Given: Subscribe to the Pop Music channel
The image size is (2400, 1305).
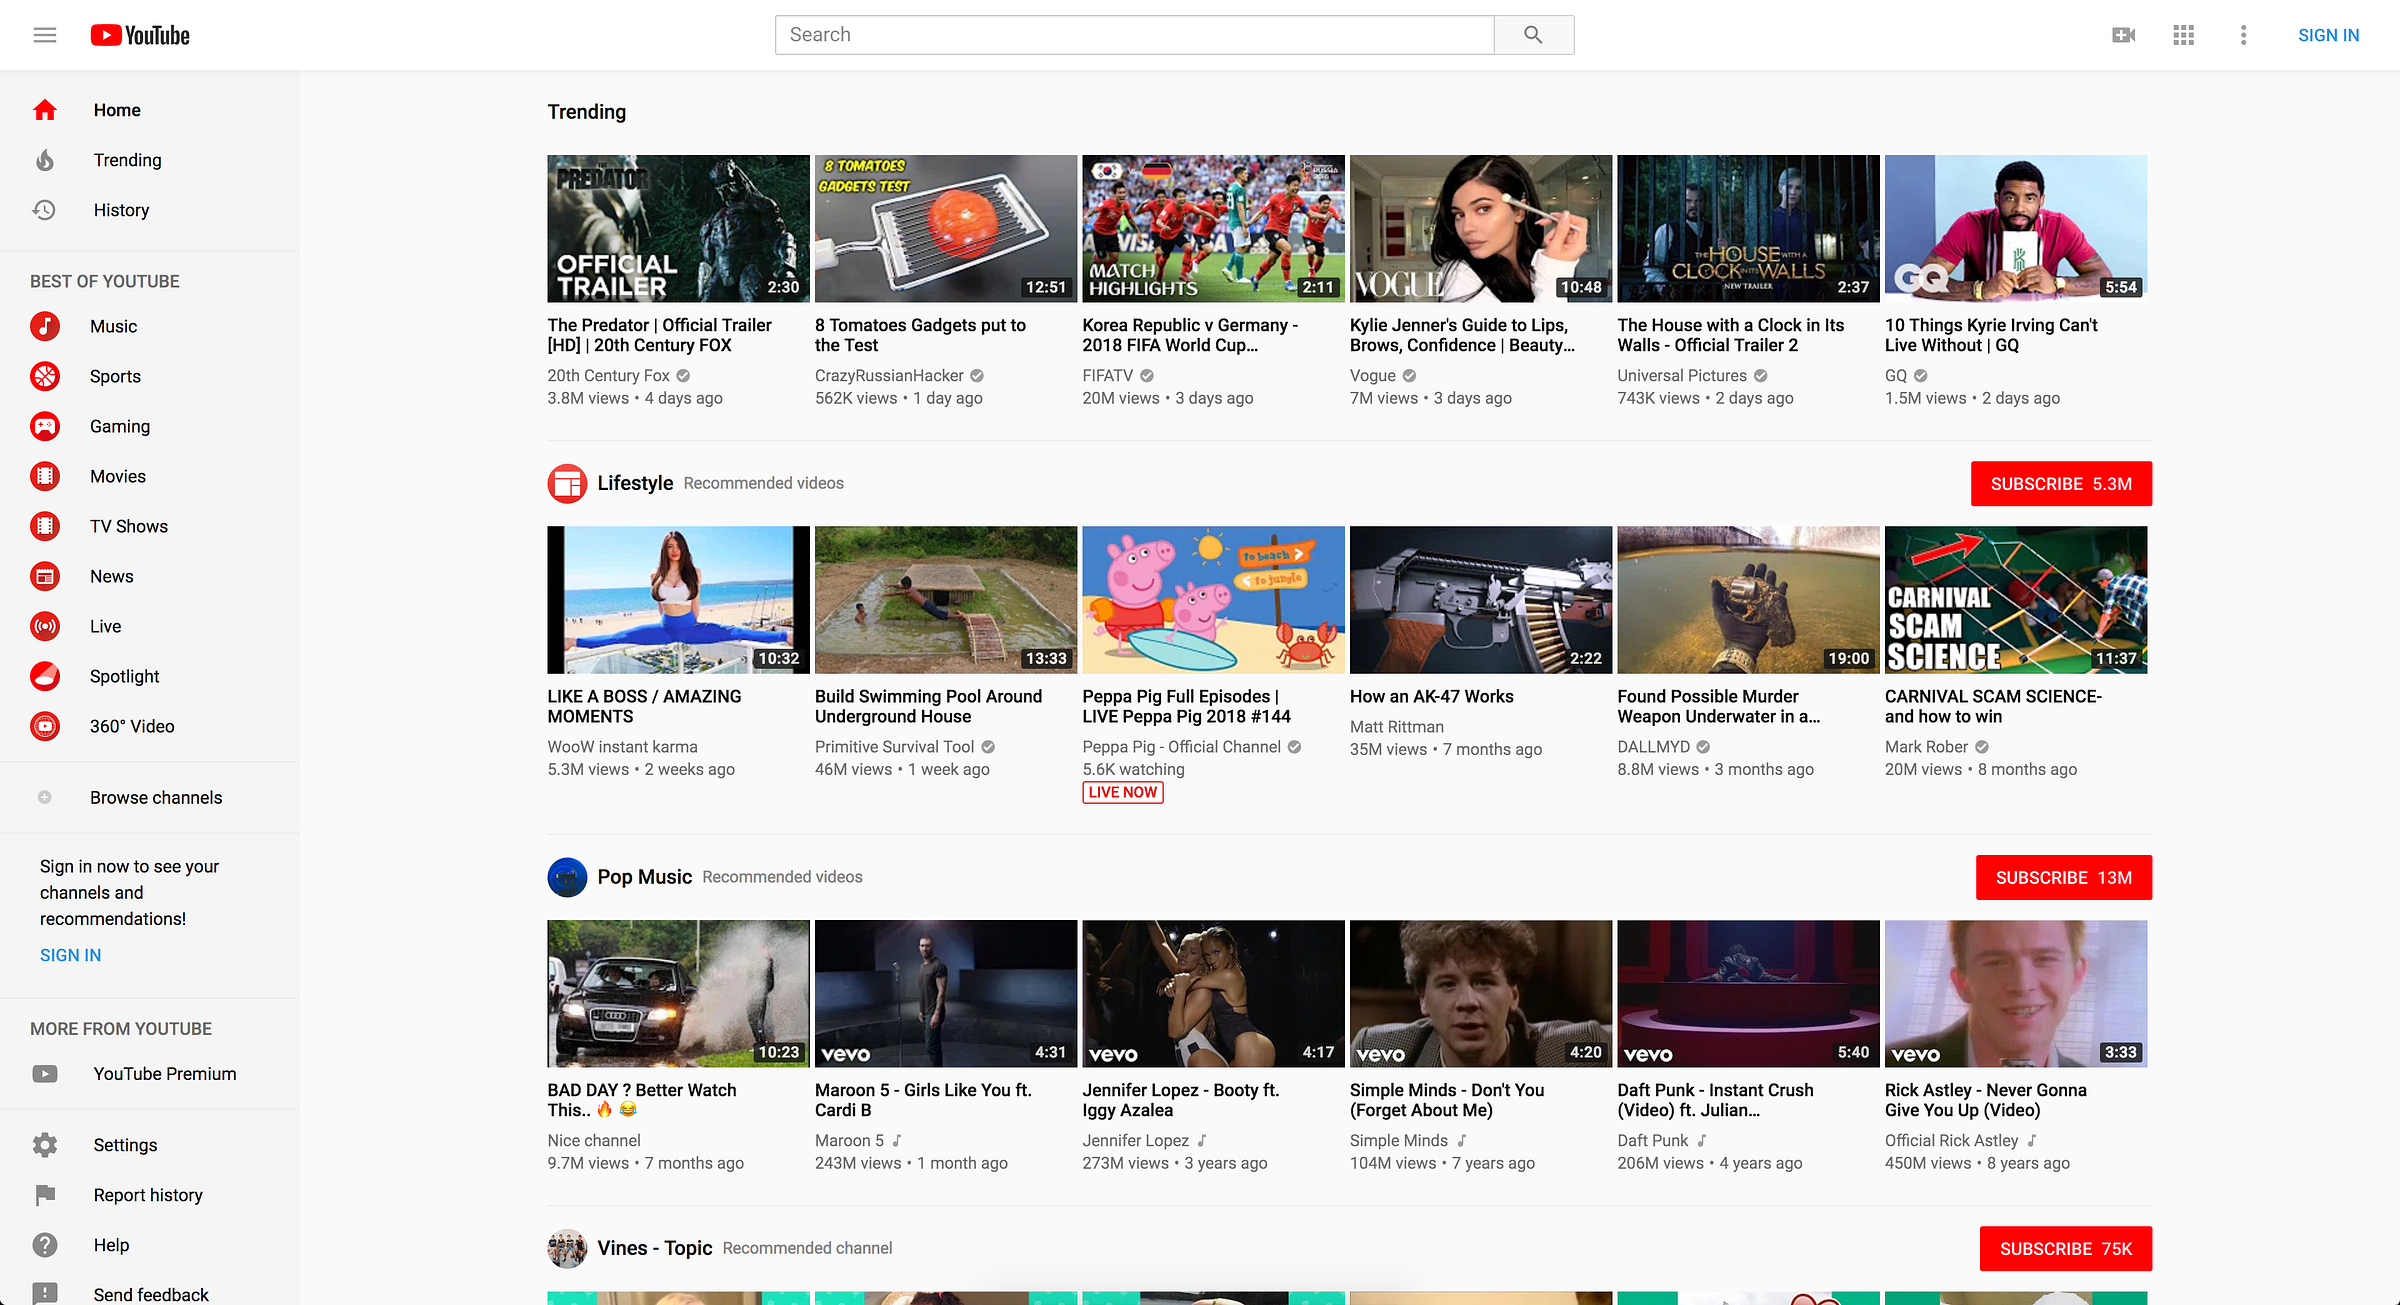Looking at the screenshot, I should coord(2063,877).
